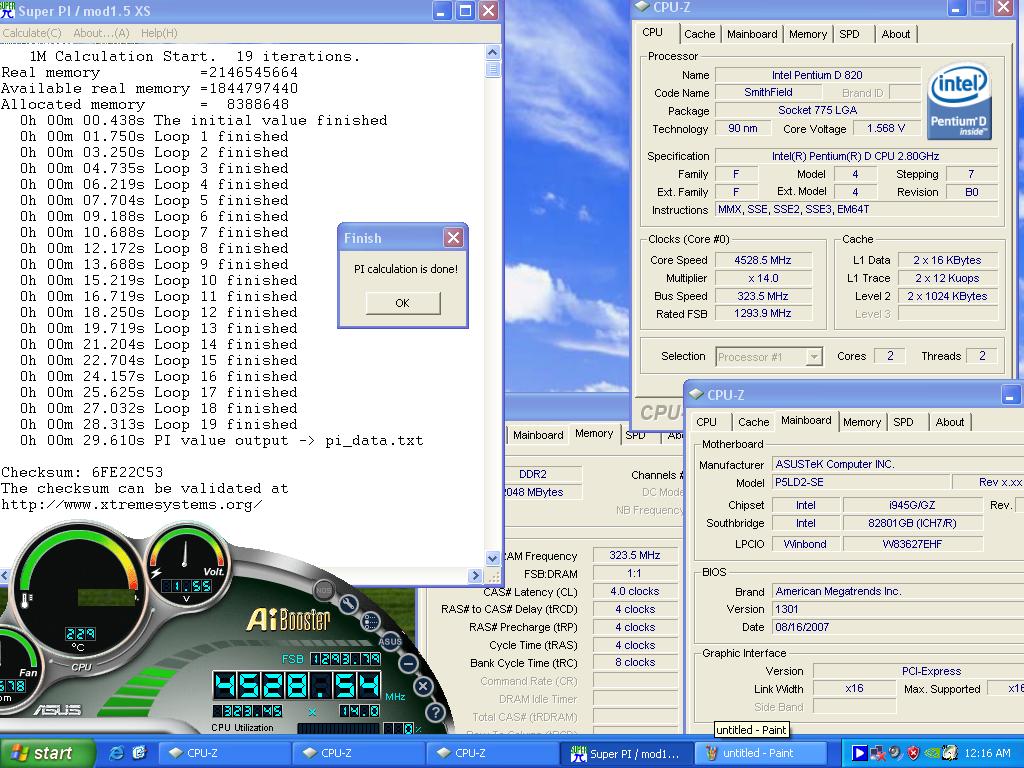The width and height of the screenshot is (1024, 768).
Task: Switch to Cache tab in top CPU-Z
Action: [699, 34]
